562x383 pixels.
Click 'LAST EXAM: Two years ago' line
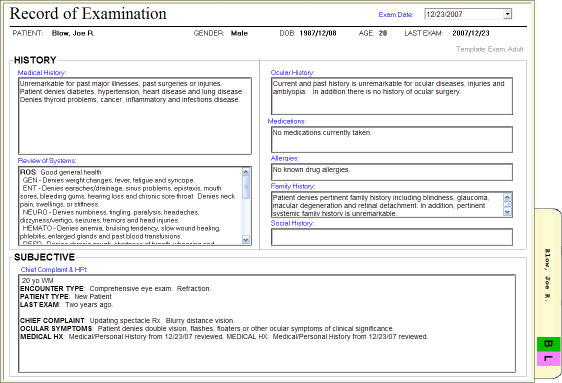[66, 305]
